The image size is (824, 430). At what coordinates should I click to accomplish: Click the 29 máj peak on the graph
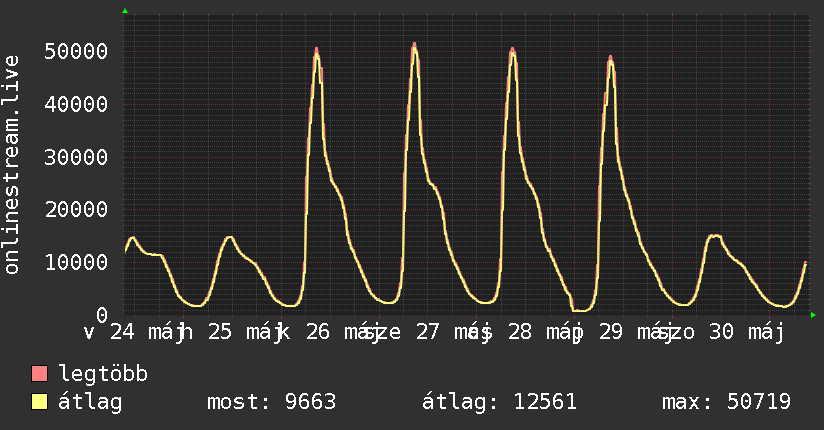[610, 57]
